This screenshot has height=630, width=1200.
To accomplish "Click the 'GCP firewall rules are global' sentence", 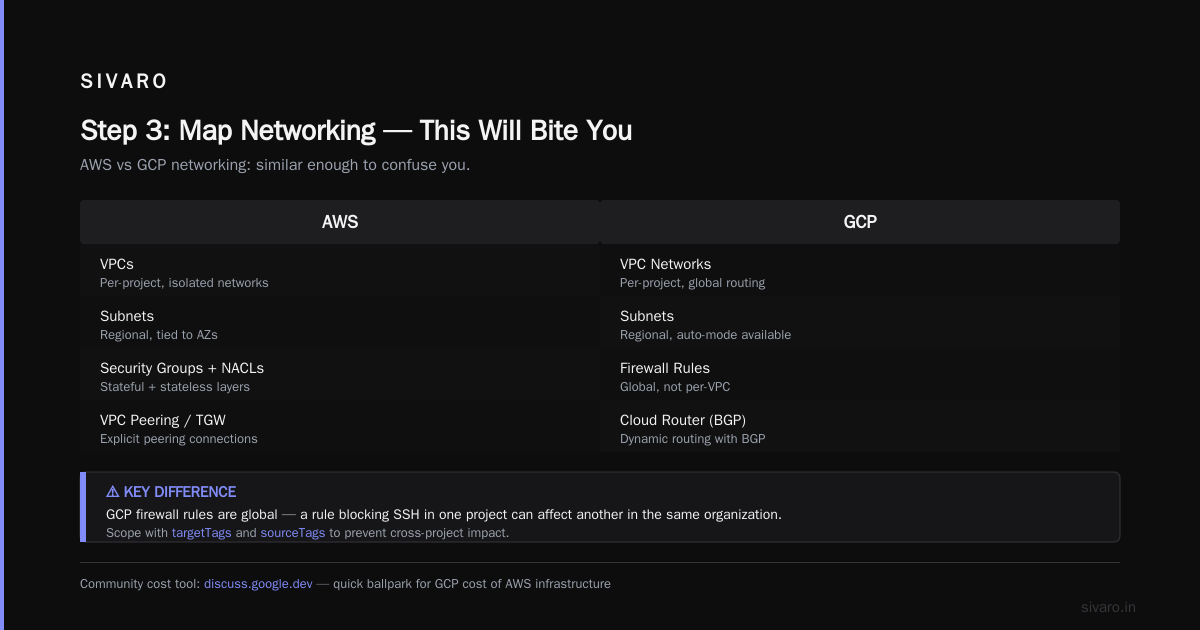I will 444,514.
